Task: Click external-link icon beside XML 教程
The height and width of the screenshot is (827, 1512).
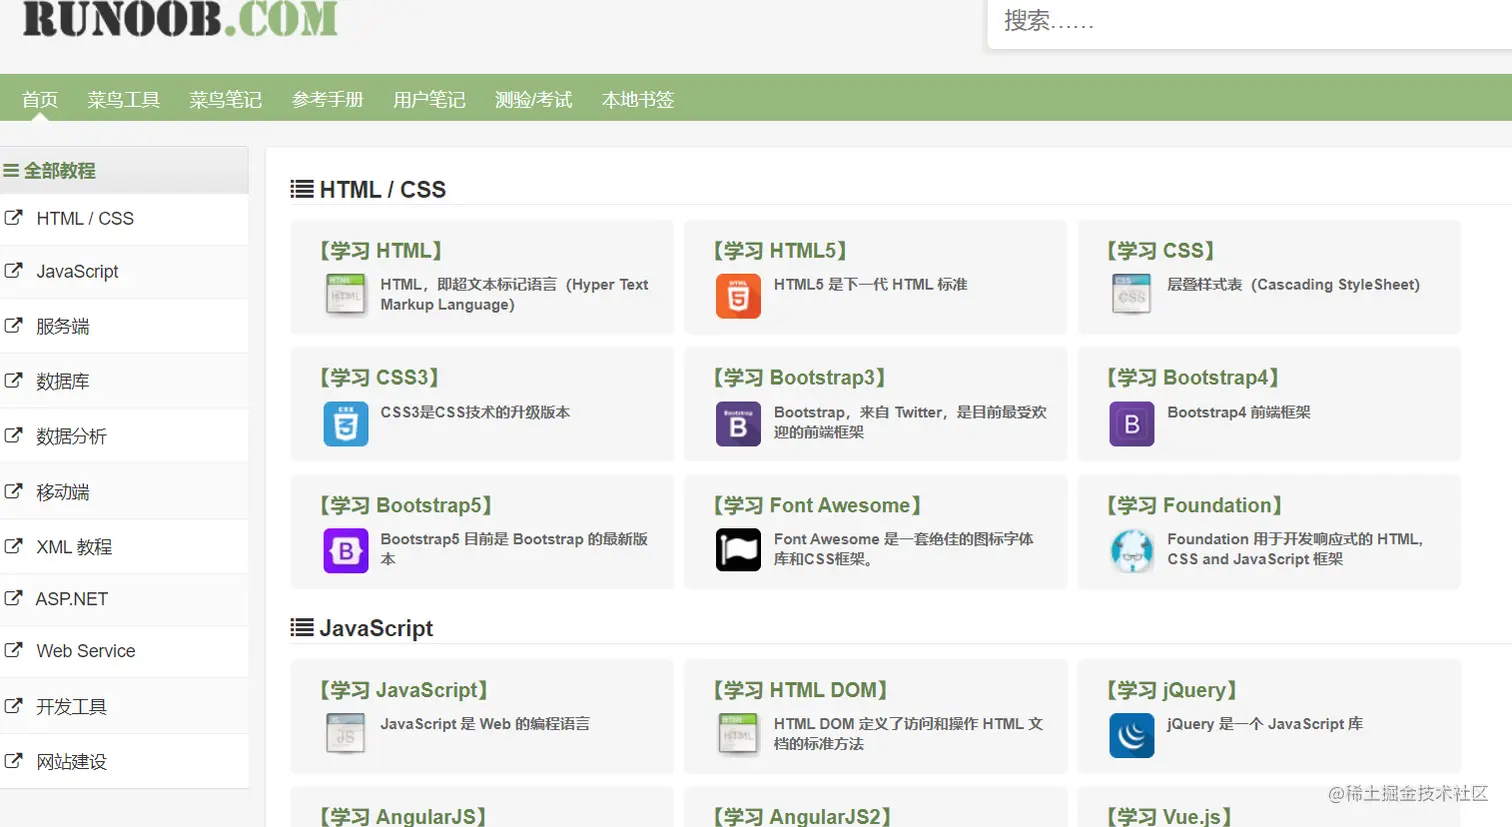Action: point(14,546)
